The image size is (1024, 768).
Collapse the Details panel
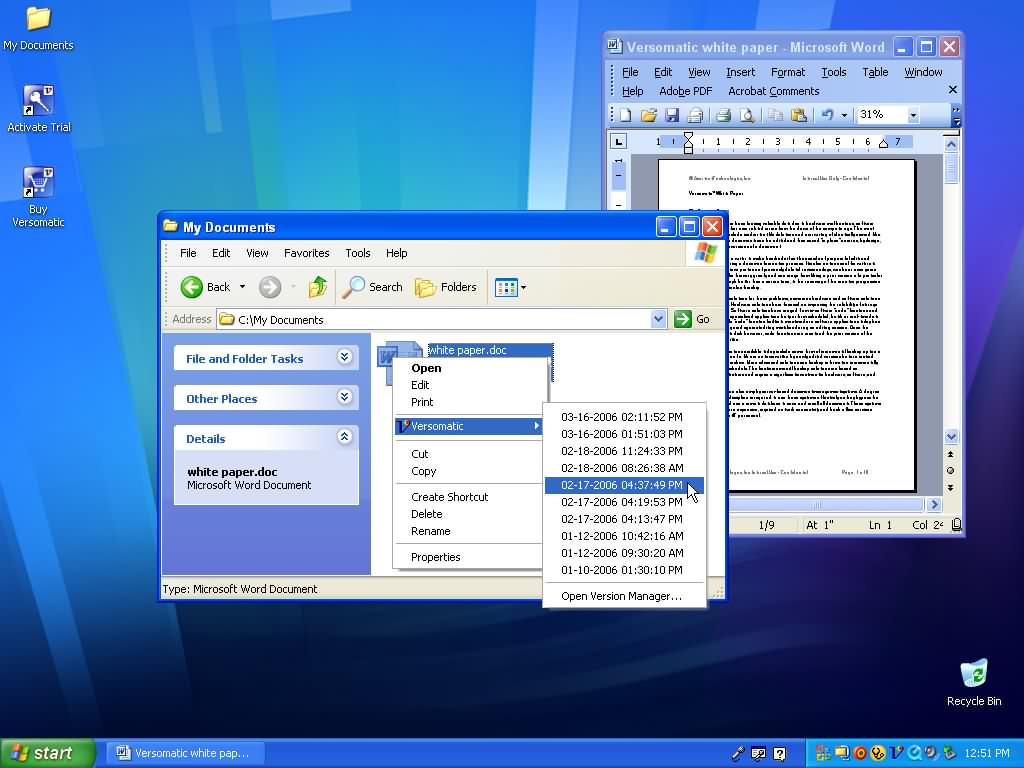pyautogui.click(x=345, y=436)
